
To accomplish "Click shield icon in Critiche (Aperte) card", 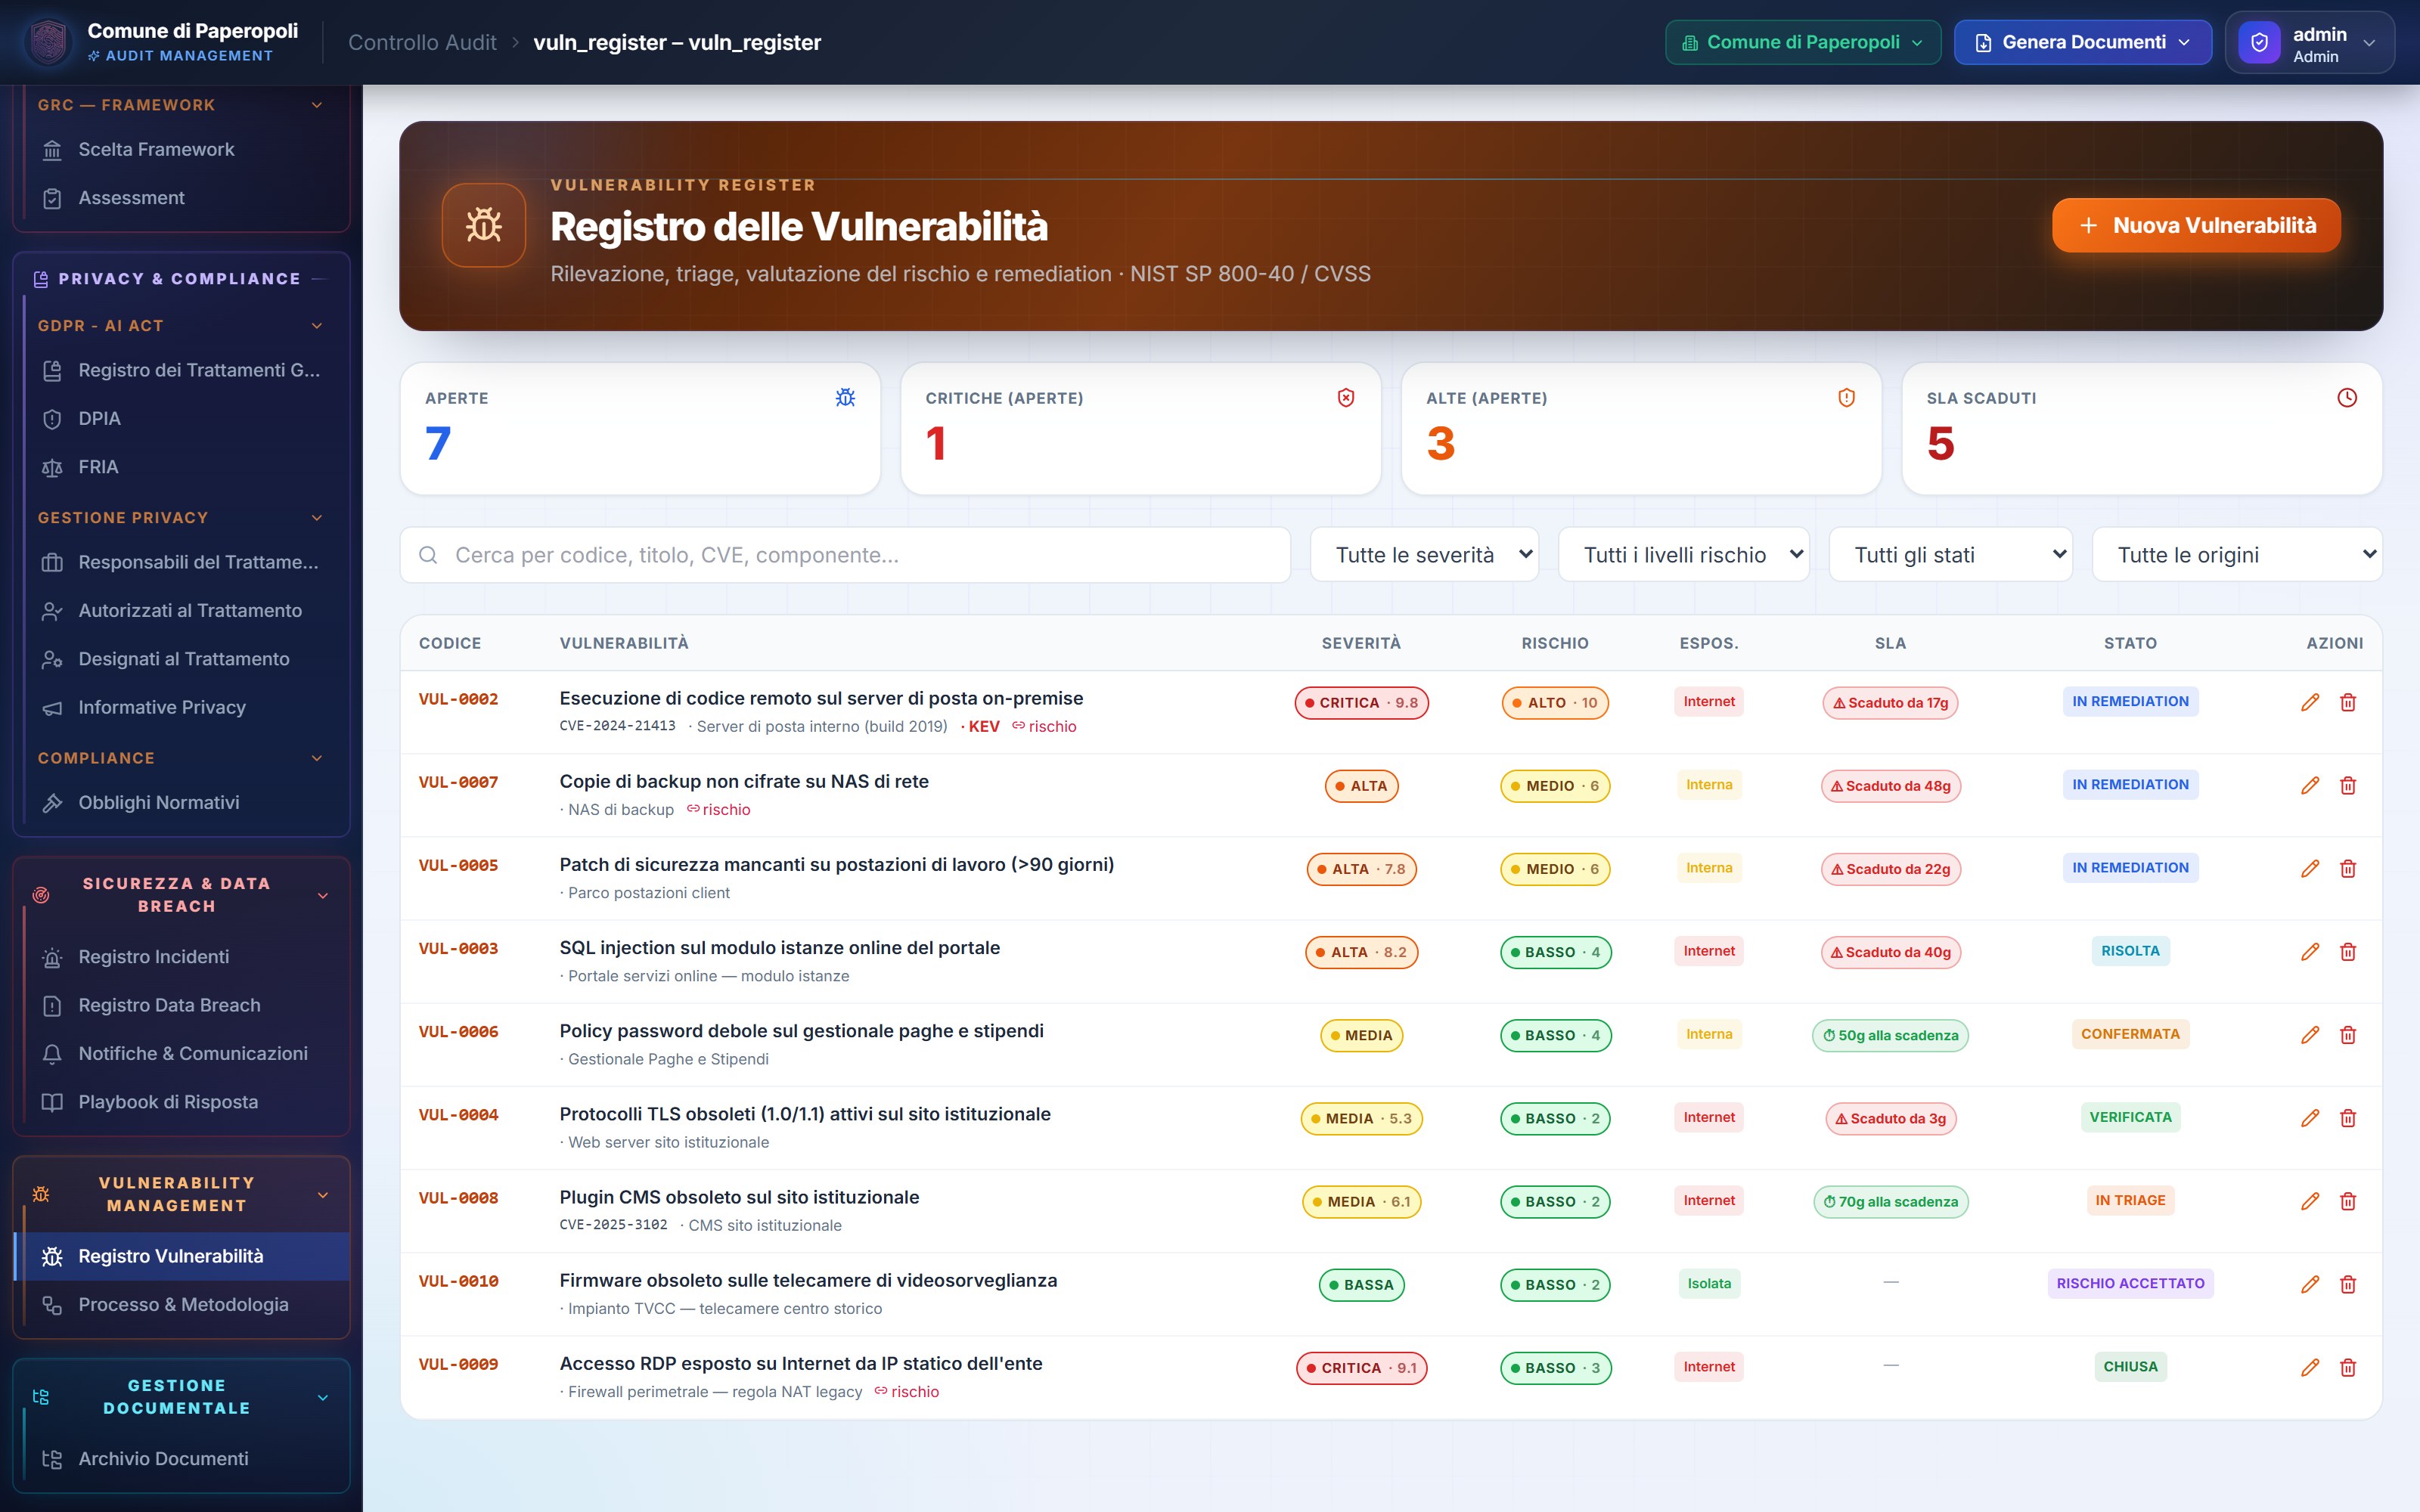I will click(x=1346, y=397).
